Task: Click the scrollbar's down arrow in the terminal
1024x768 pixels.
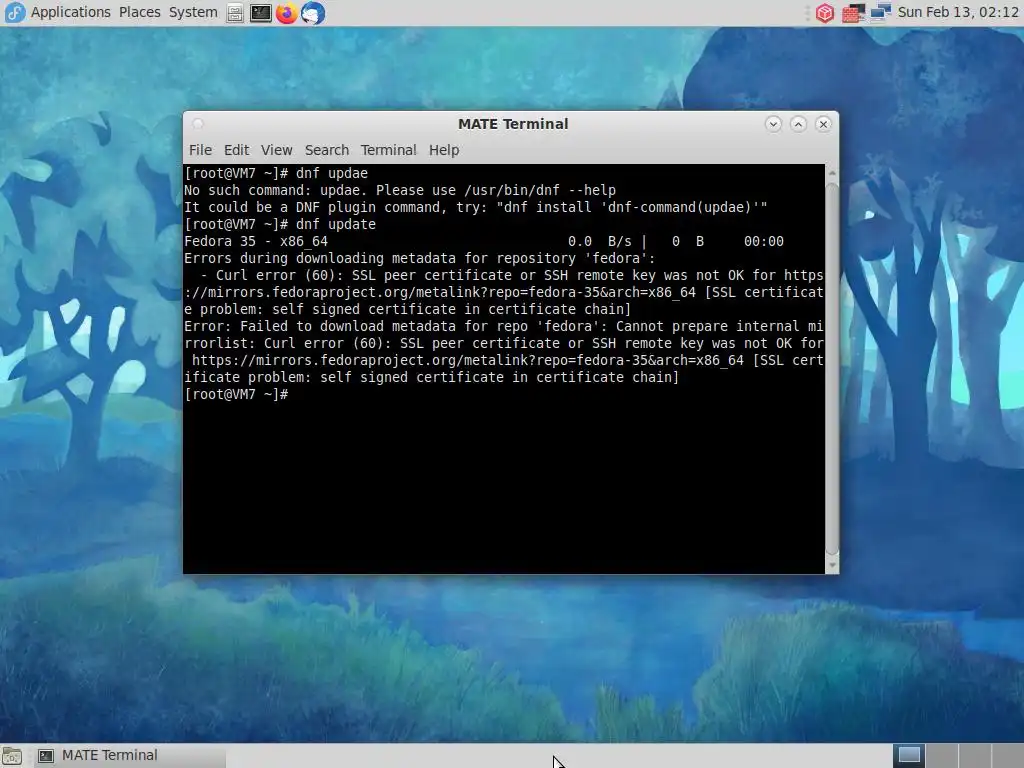Action: pyautogui.click(x=832, y=566)
